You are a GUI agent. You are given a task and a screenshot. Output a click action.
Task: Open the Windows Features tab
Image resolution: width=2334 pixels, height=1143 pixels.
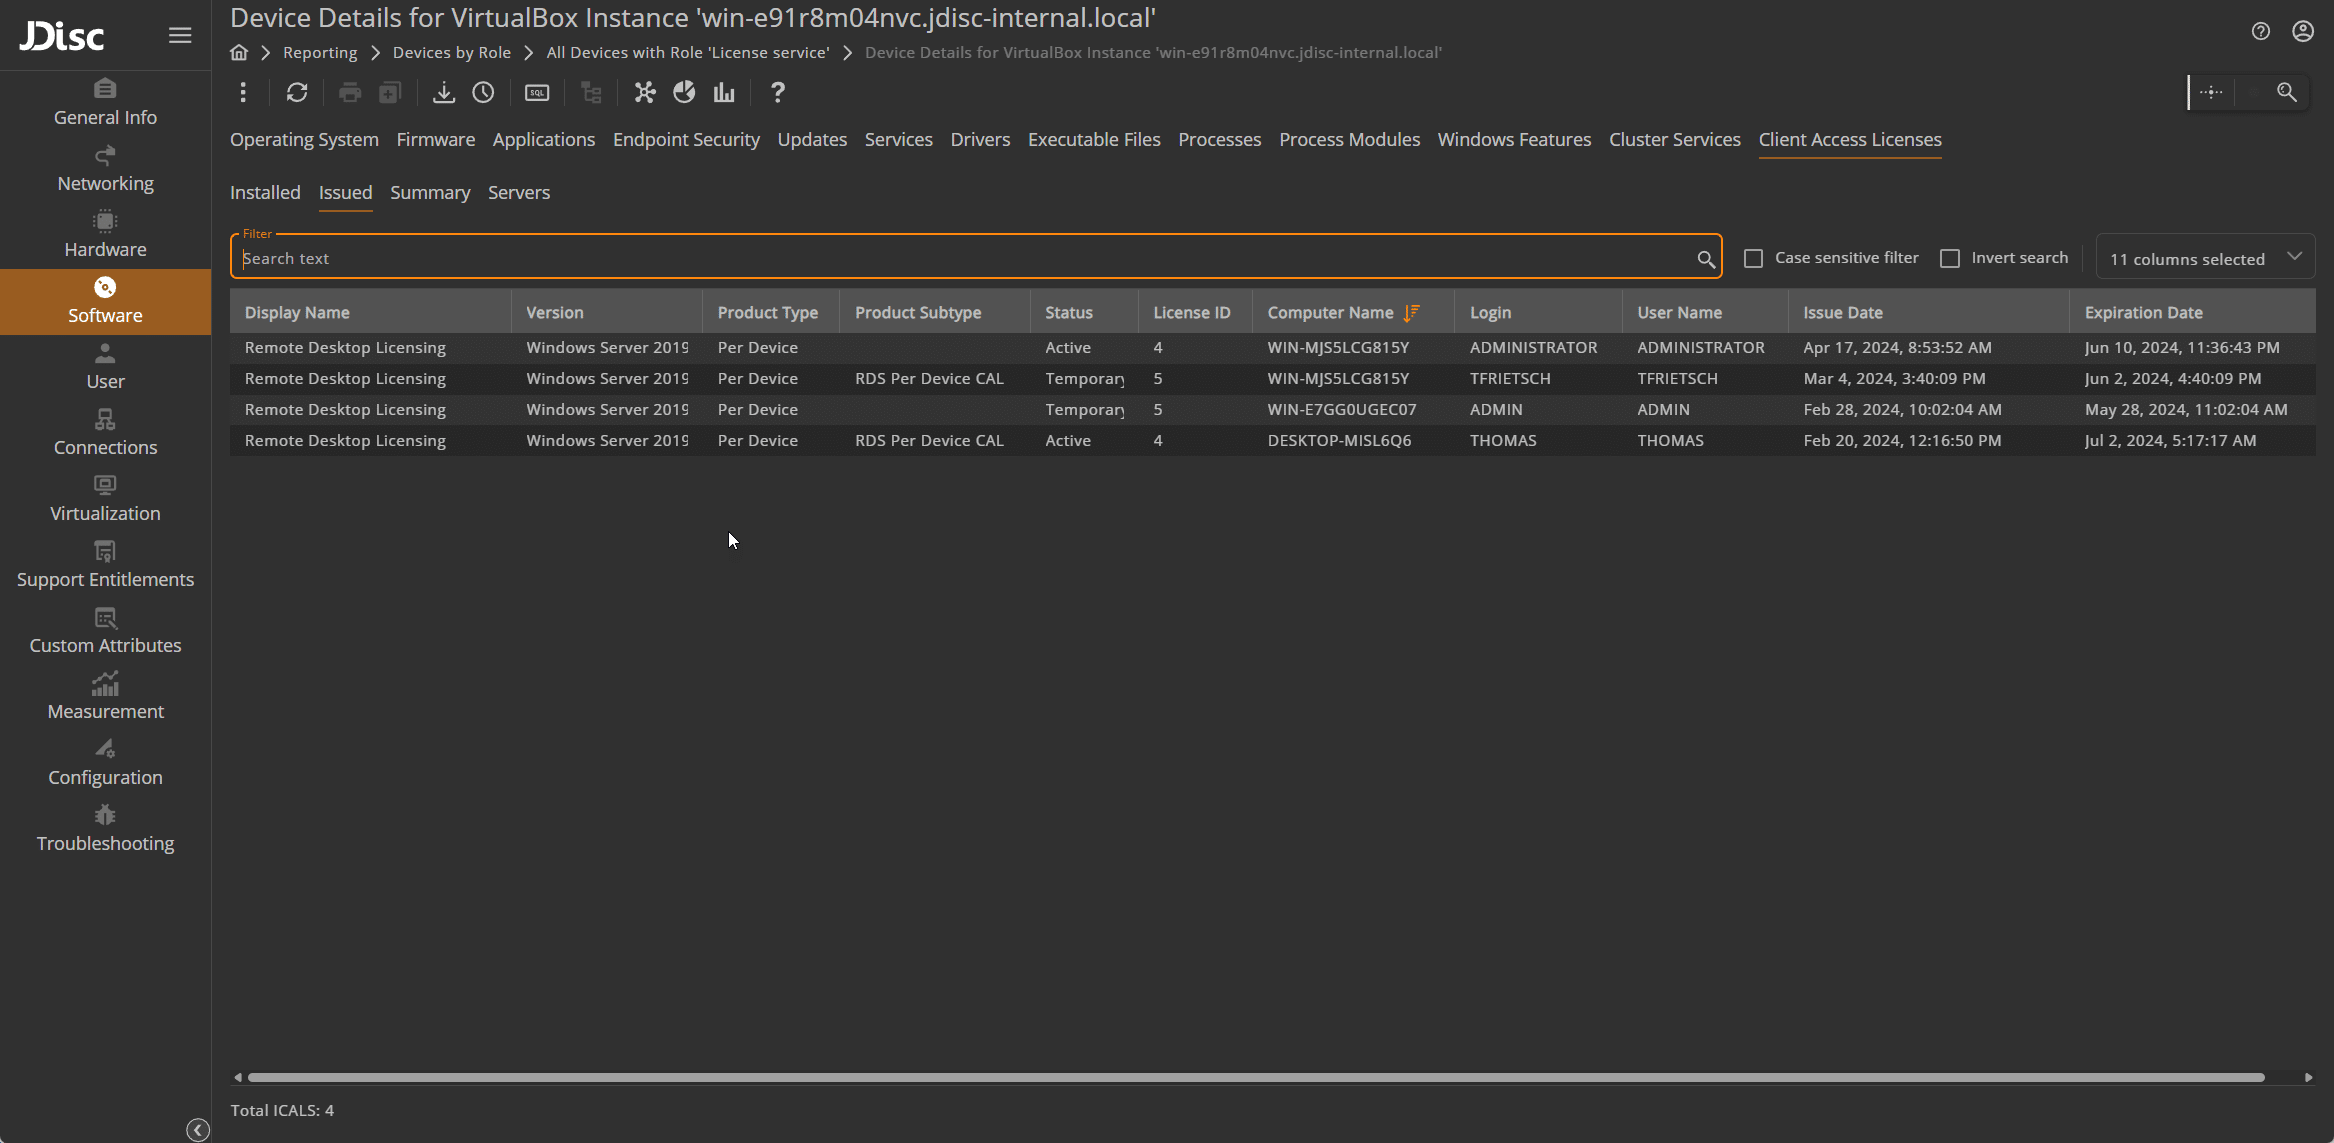point(1514,140)
